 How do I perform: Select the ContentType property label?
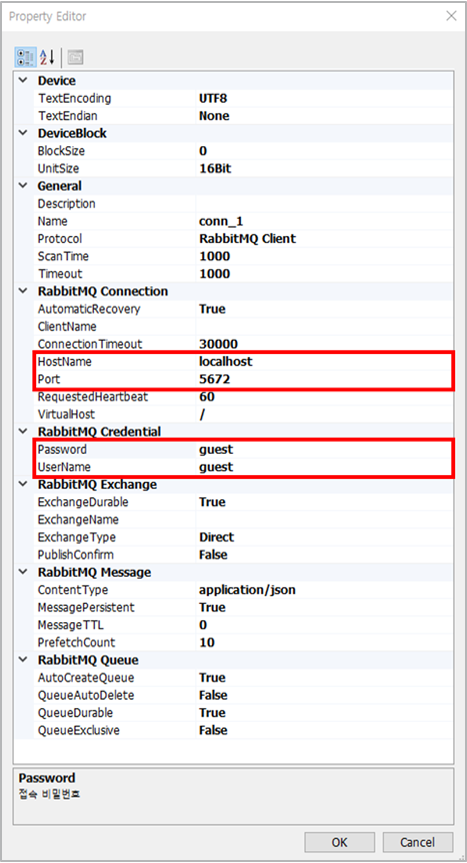tap(73, 590)
